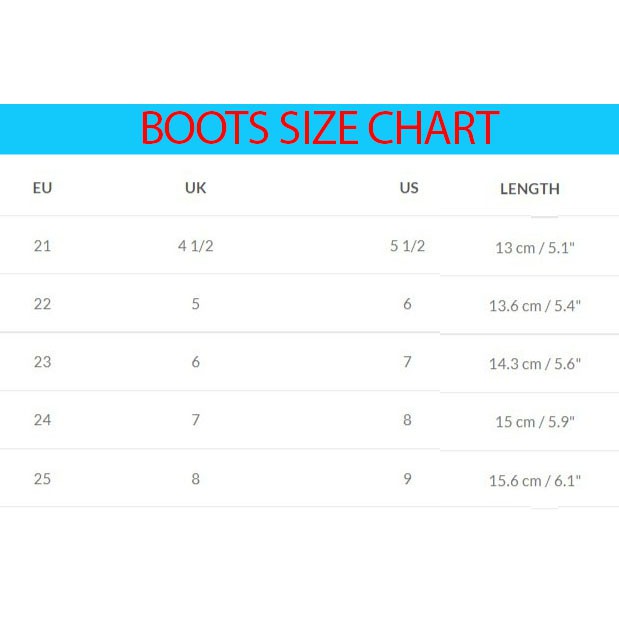This screenshot has height=619, width=619.
Task: Select EU size 25 cell
Action: tap(42, 479)
